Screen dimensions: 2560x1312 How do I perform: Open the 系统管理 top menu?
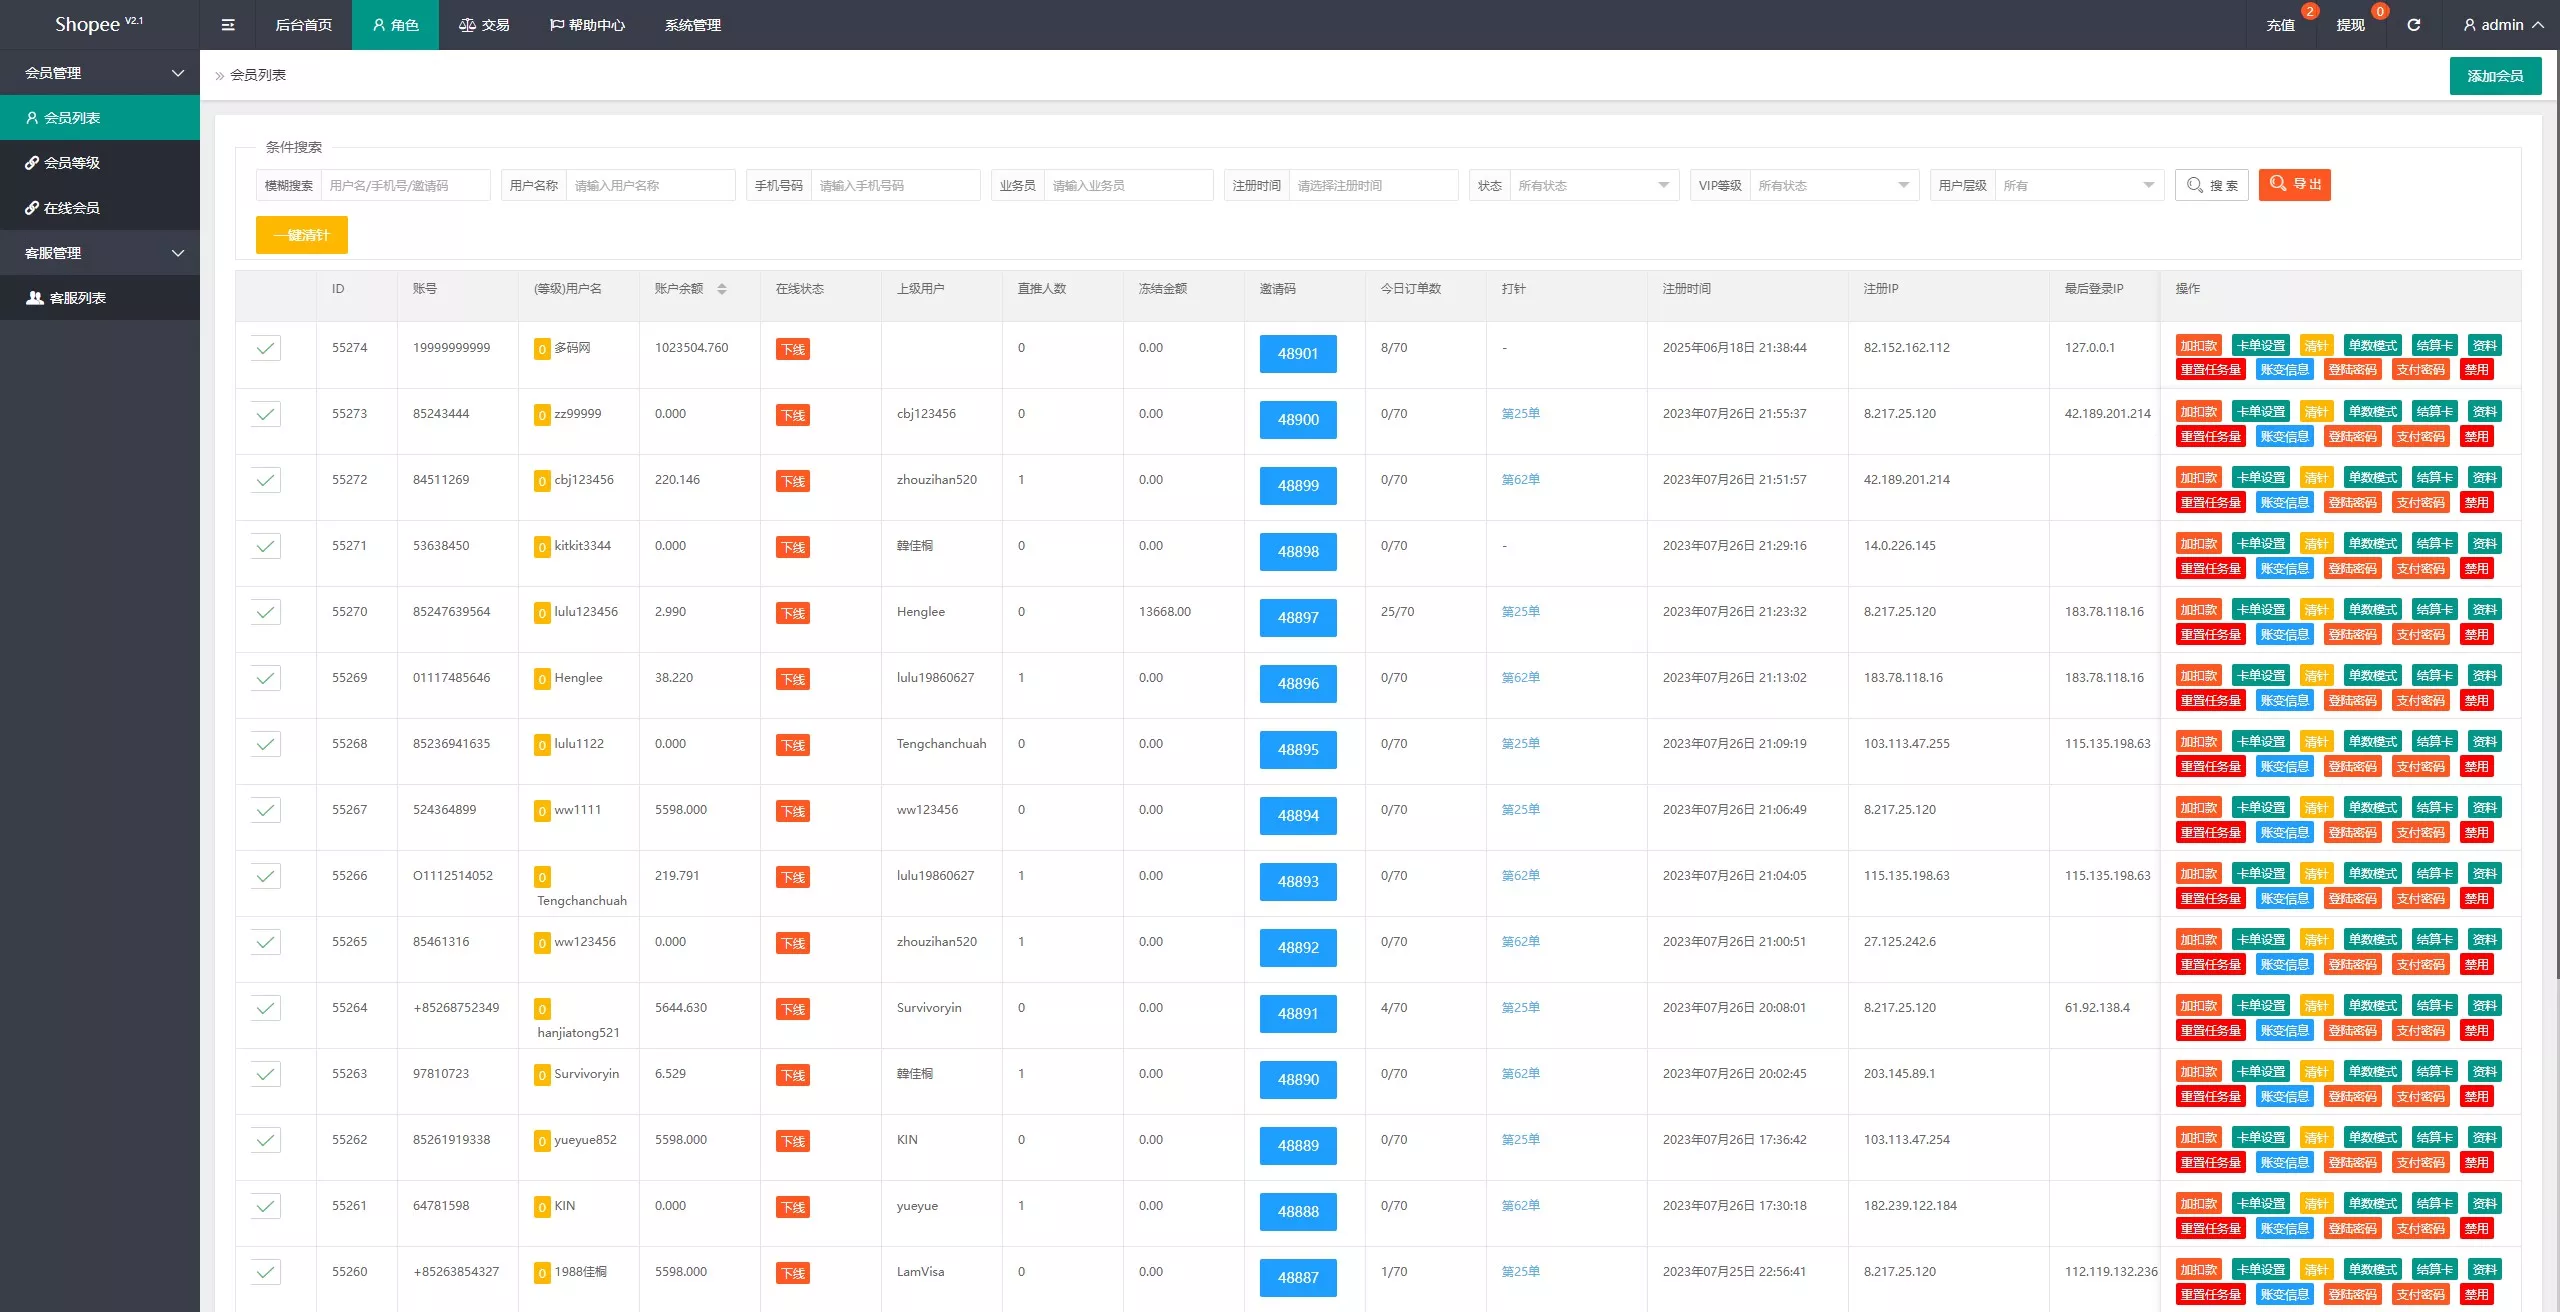click(693, 25)
